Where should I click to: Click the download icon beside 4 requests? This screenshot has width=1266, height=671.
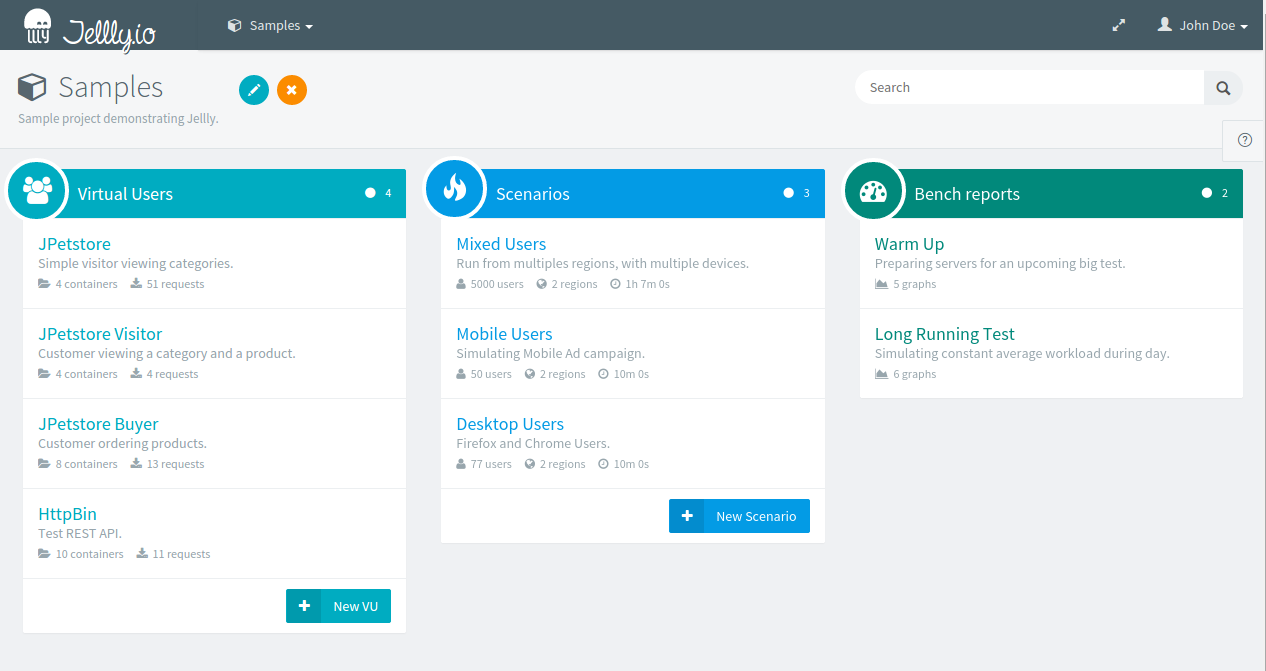click(x=136, y=374)
